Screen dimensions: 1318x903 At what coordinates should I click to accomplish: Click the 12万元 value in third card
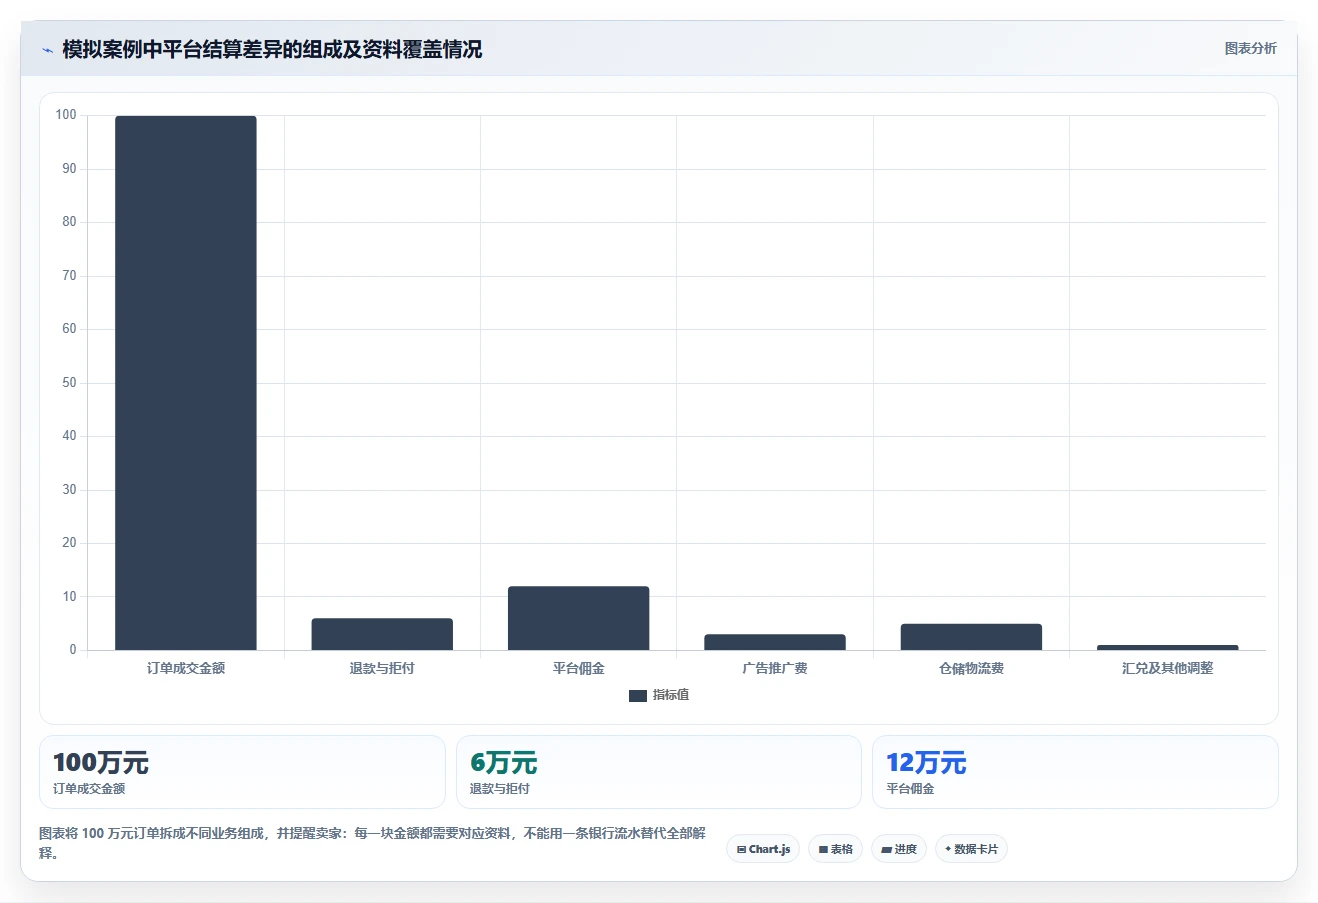tap(926, 763)
